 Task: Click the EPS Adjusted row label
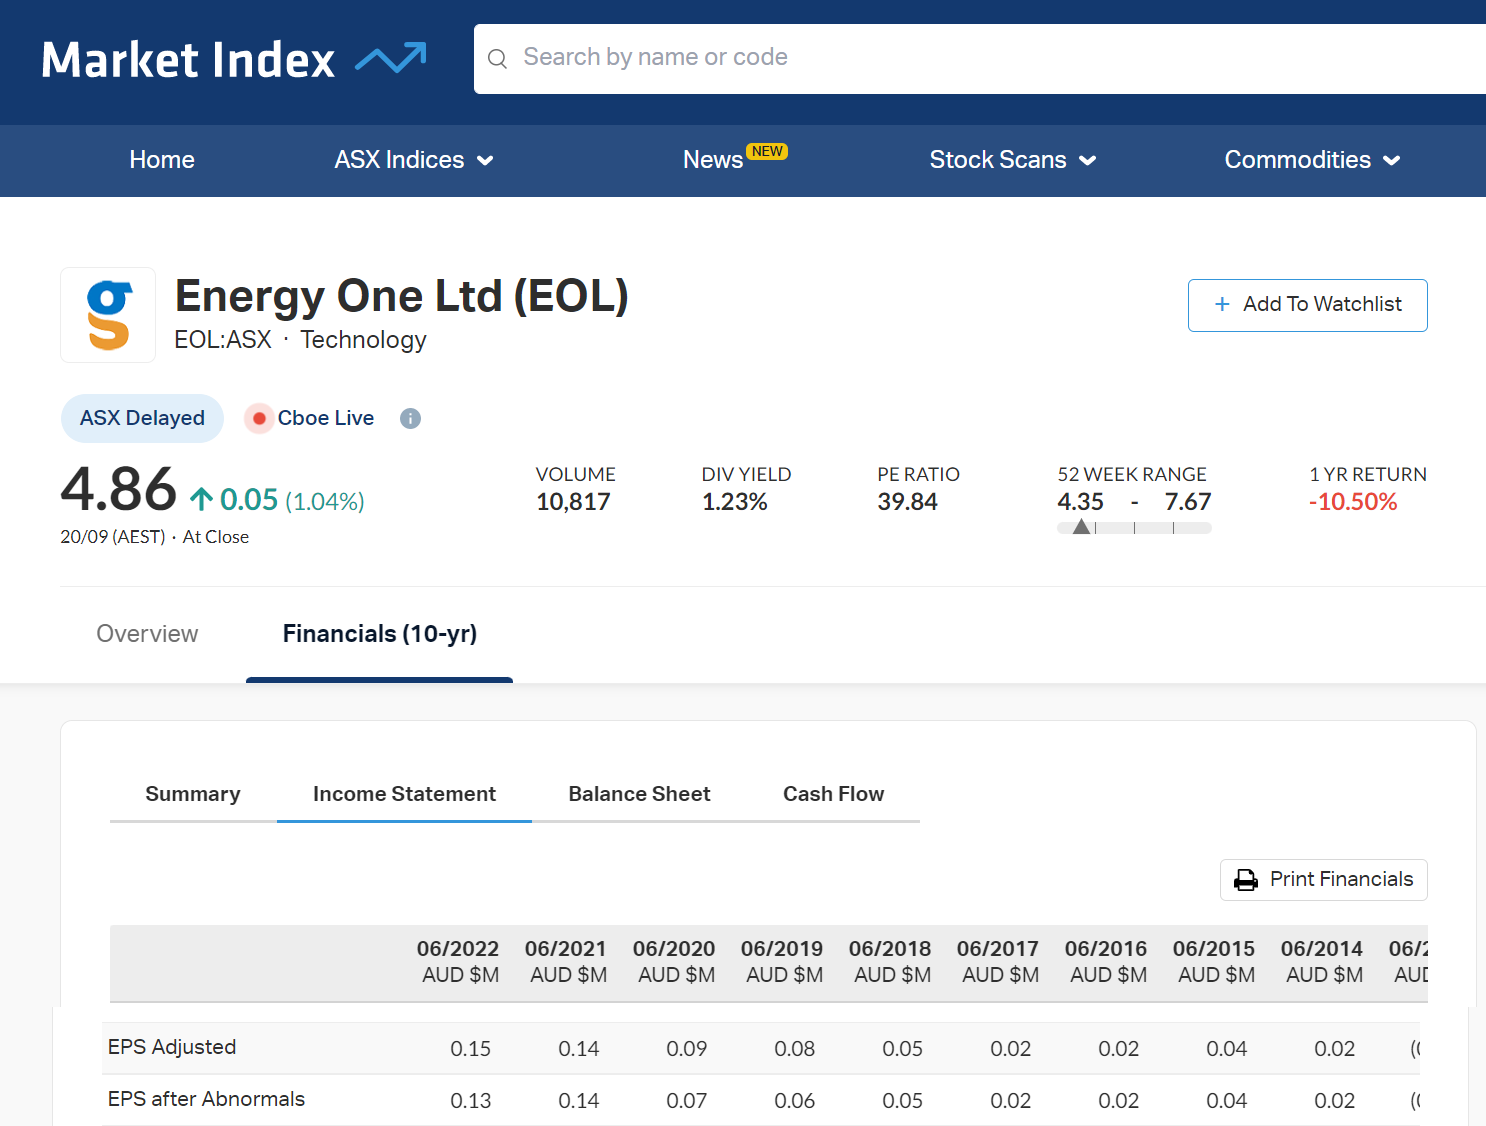click(172, 1047)
